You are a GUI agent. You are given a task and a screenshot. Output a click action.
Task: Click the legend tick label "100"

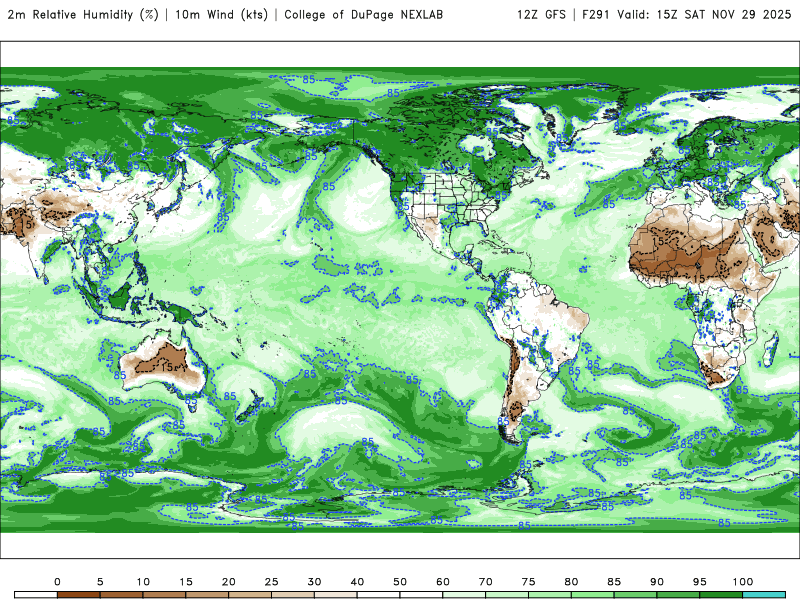click(743, 582)
